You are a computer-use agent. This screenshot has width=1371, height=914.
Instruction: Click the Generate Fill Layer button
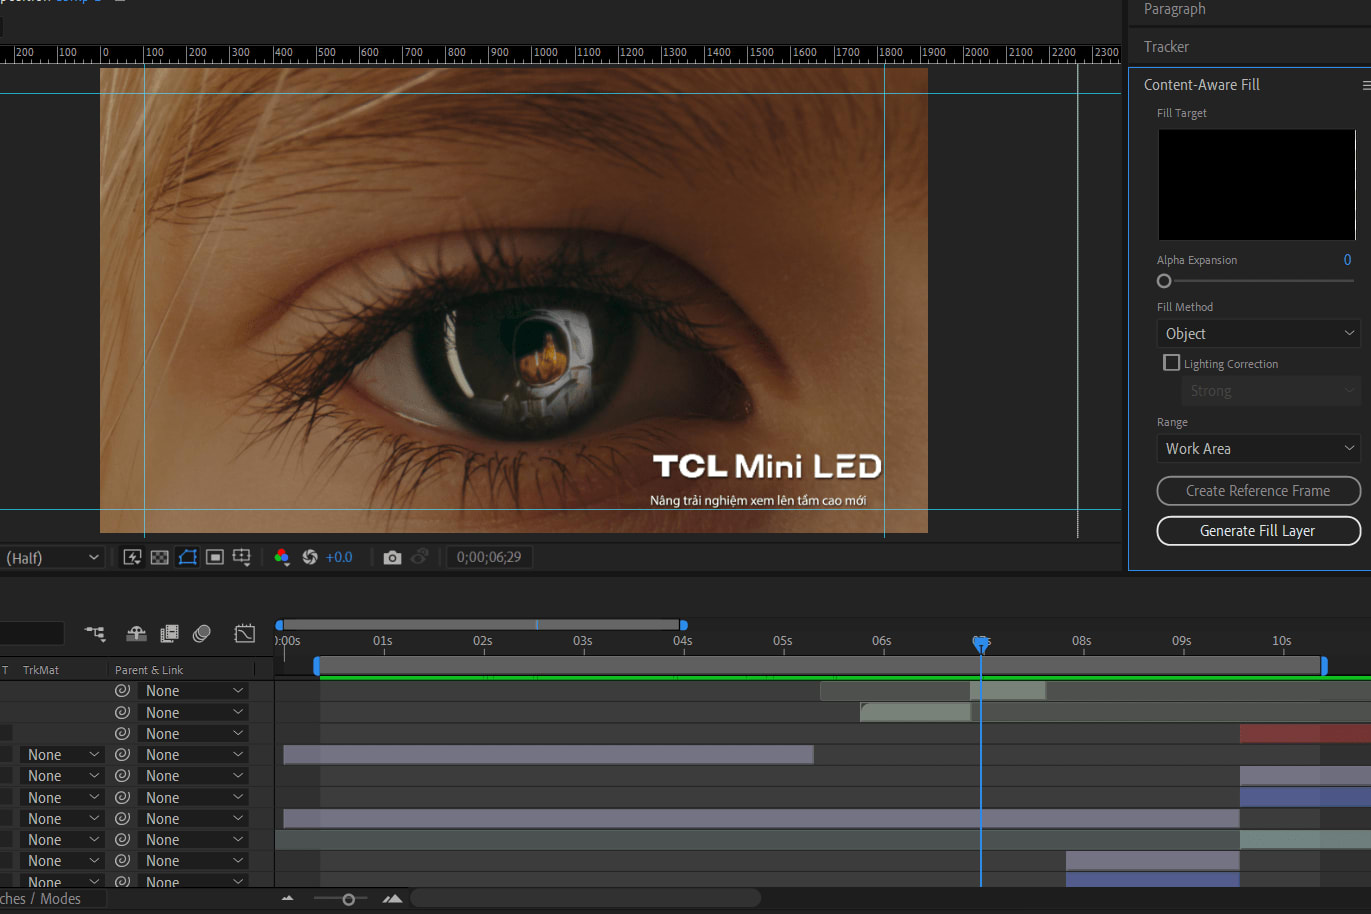1258,531
